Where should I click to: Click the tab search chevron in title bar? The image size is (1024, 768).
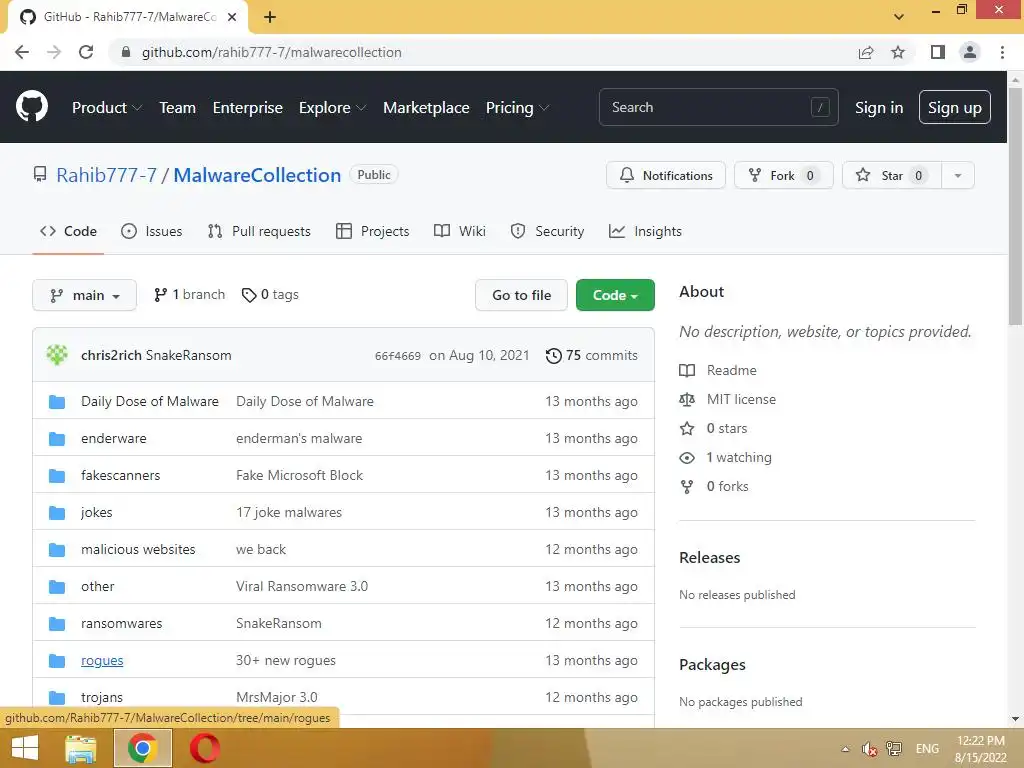899,17
